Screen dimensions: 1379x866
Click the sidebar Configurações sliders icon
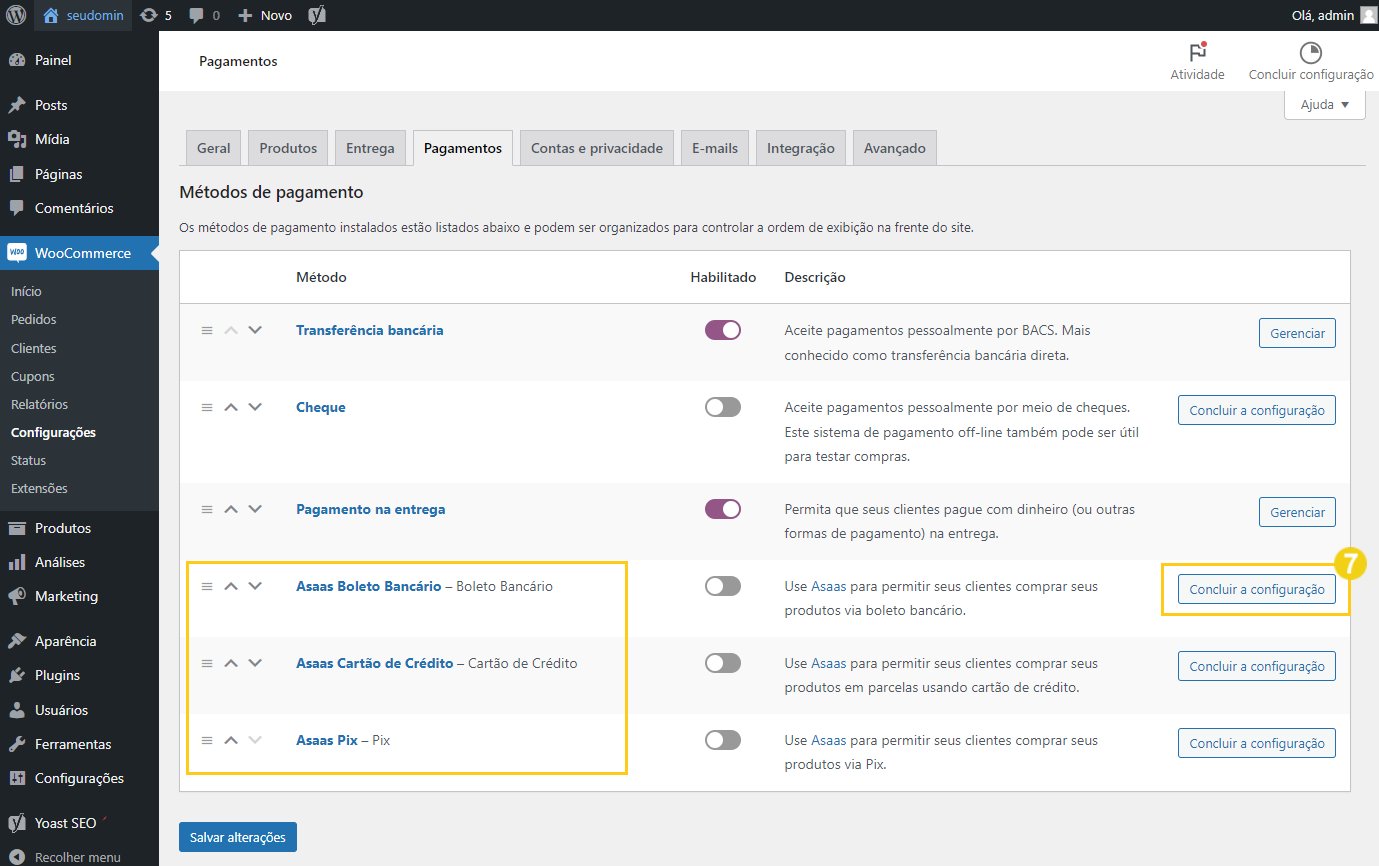[17, 778]
